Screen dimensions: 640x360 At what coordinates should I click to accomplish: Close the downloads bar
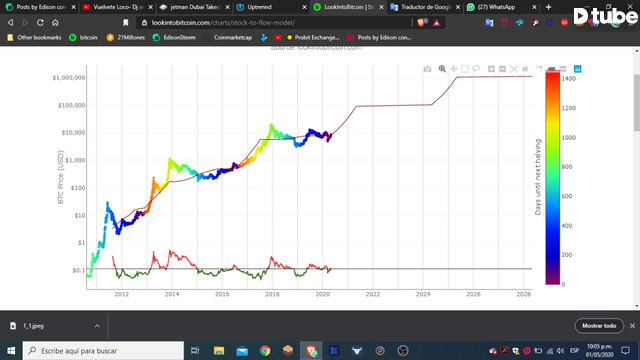click(632, 326)
